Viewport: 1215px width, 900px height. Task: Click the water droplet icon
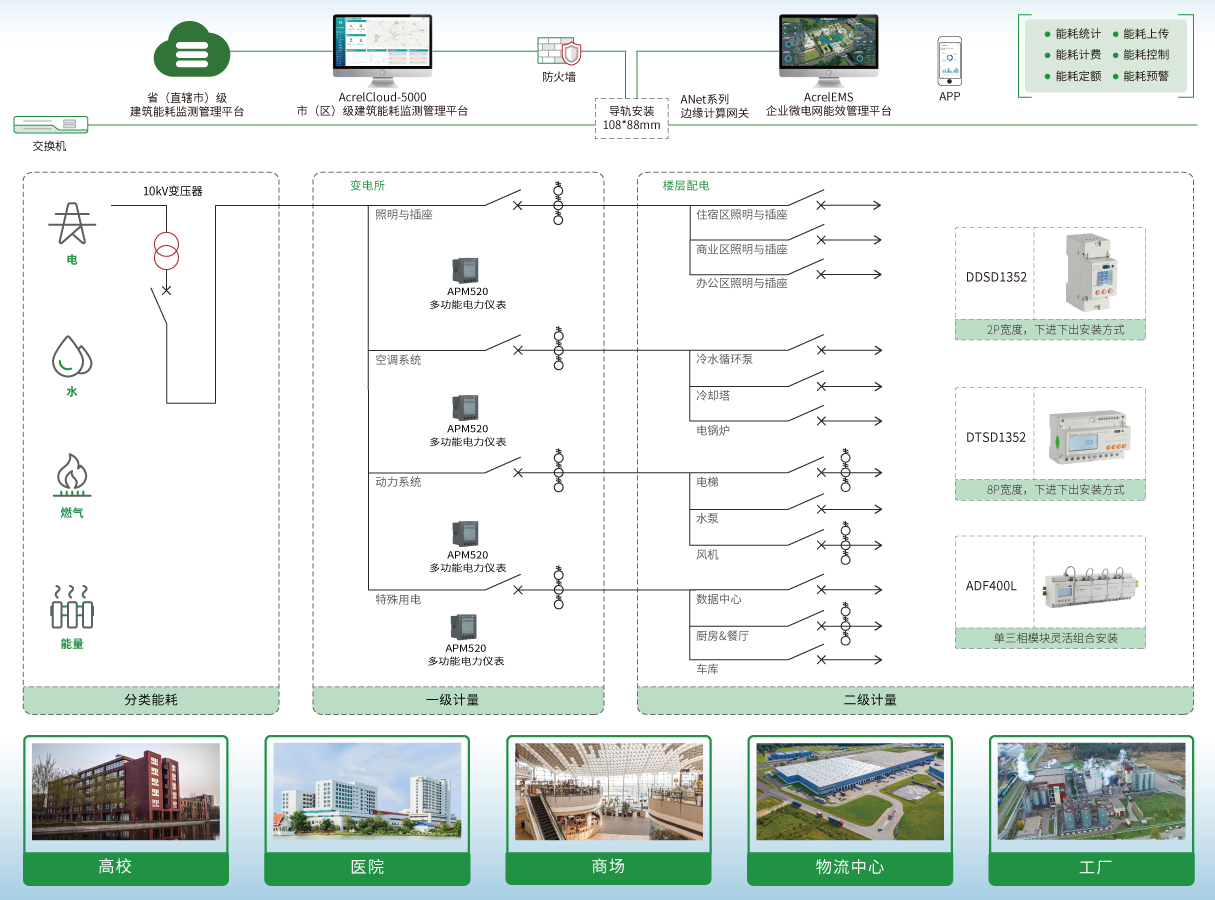coord(71,356)
